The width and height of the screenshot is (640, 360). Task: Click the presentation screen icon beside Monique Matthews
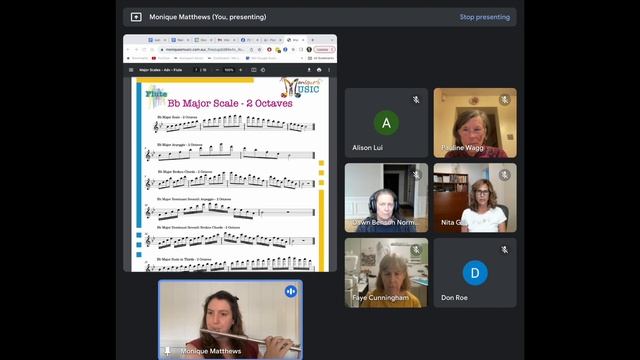coord(136,17)
